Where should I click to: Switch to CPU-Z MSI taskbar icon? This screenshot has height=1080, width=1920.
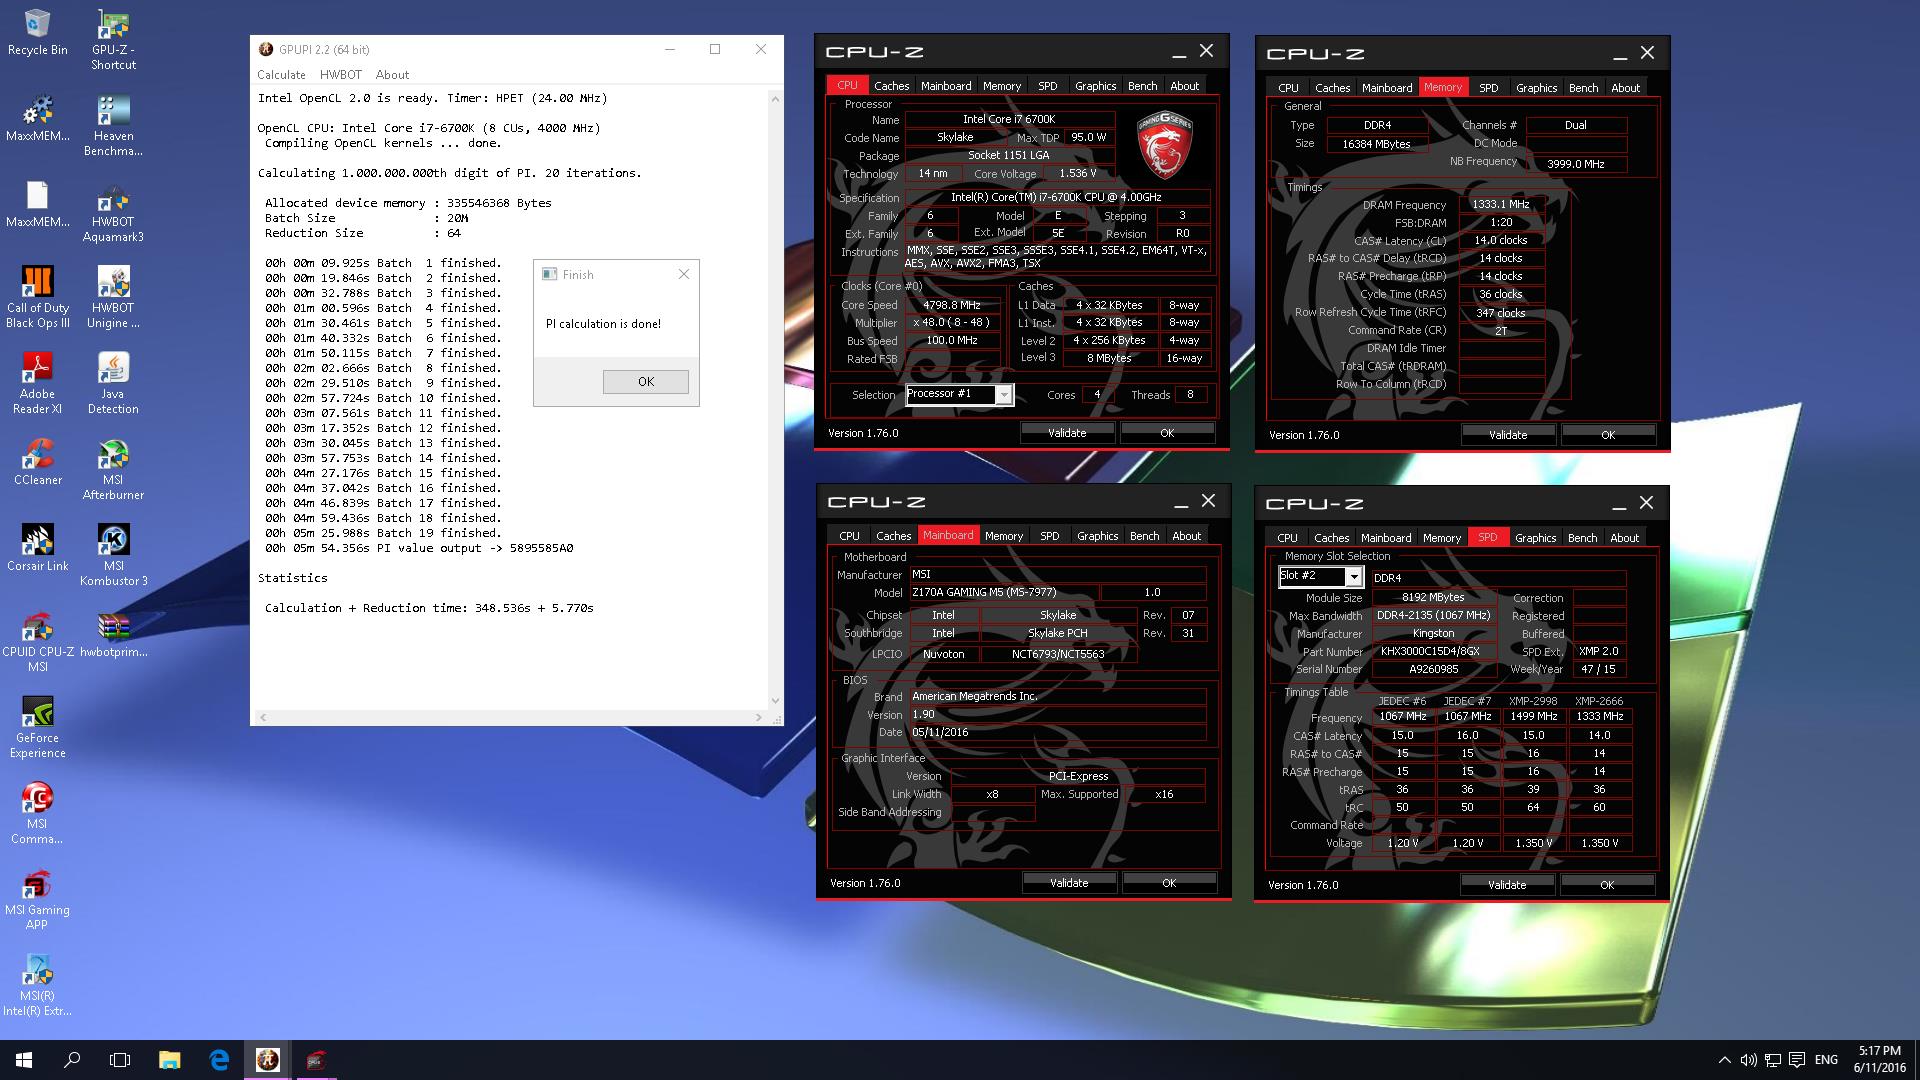[x=315, y=1060]
